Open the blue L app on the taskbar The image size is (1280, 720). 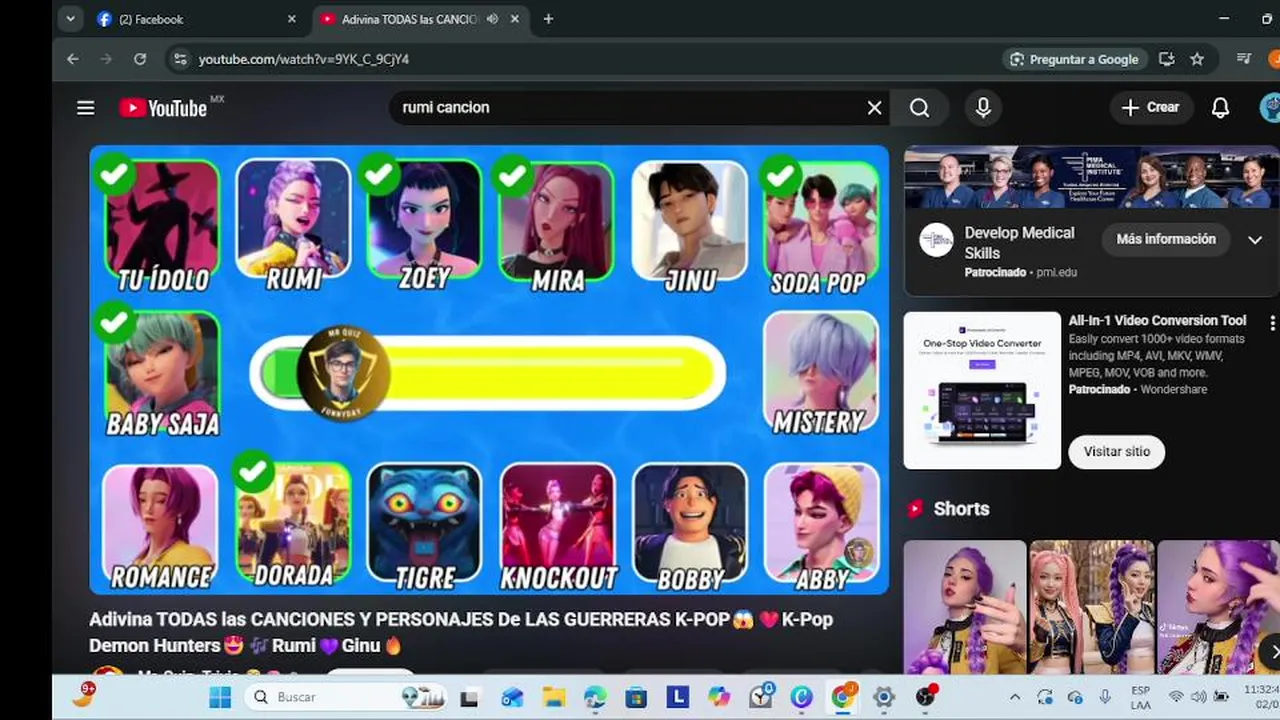677,696
